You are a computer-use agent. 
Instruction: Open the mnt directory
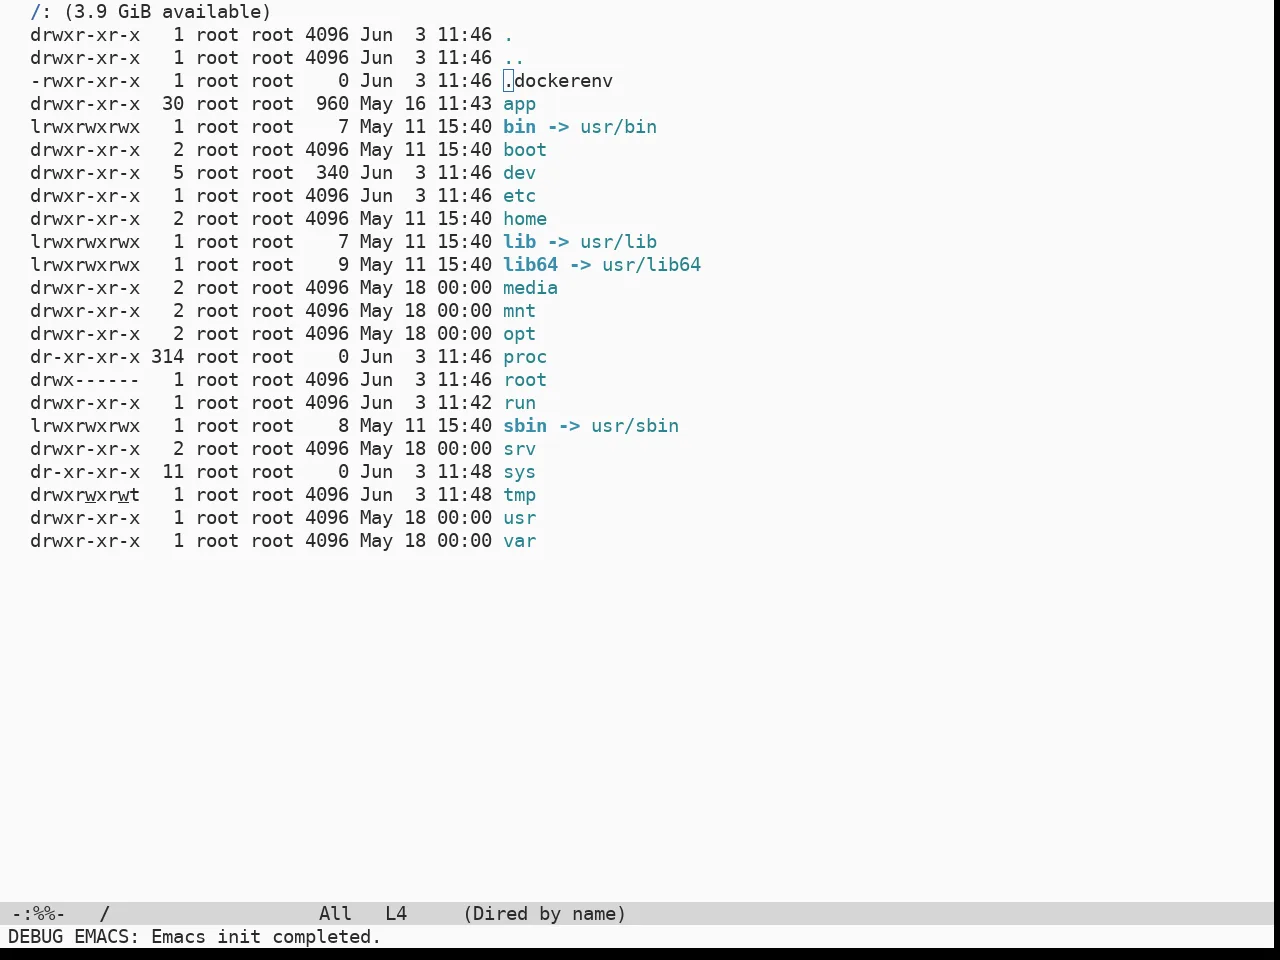519,311
